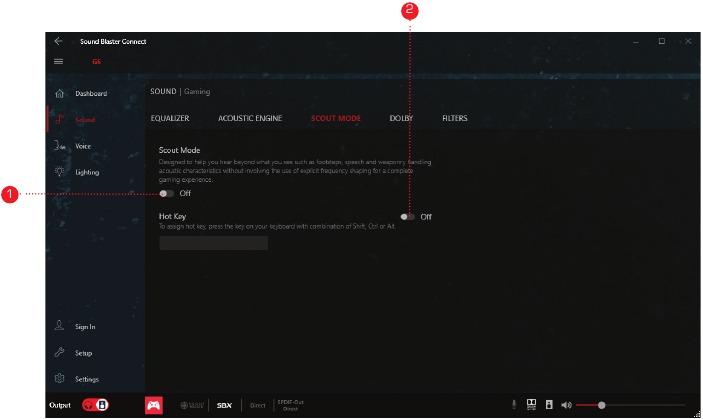Switch output between headphones and speakers
Screen dimensions: 703x419
pyautogui.click(x=95, y=405)
